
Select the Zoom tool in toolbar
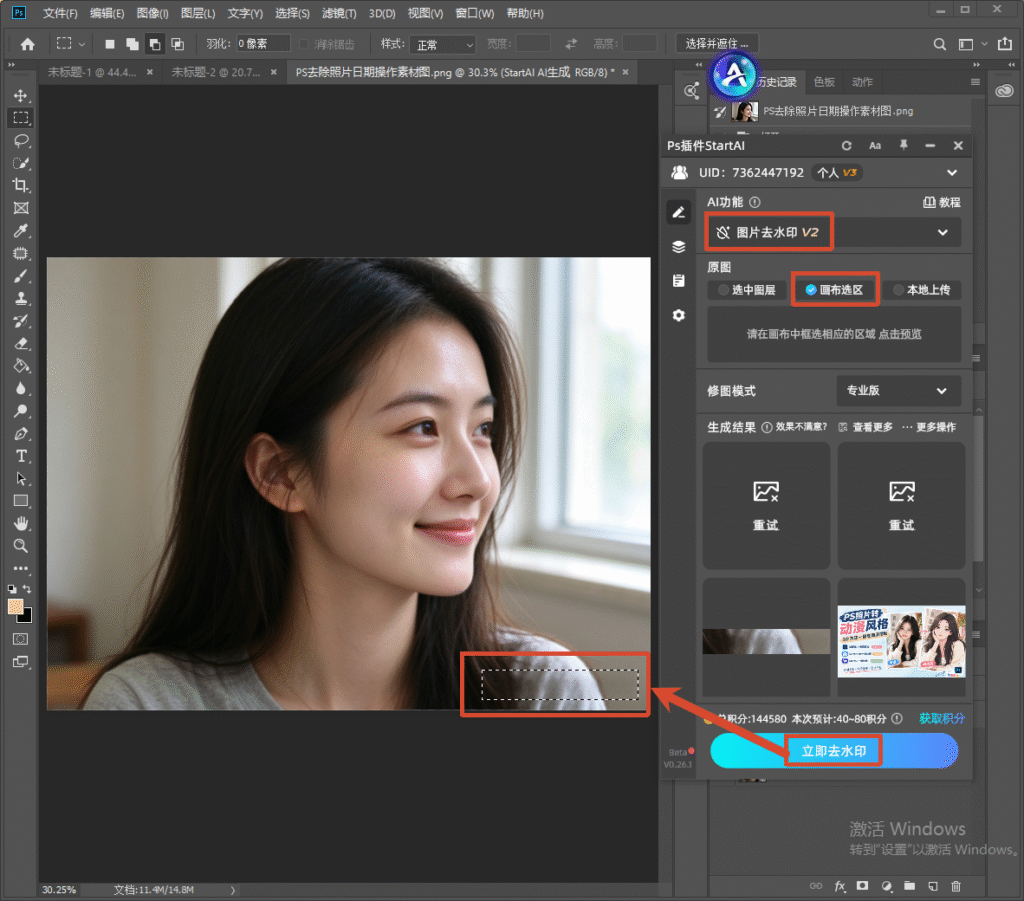21,546
